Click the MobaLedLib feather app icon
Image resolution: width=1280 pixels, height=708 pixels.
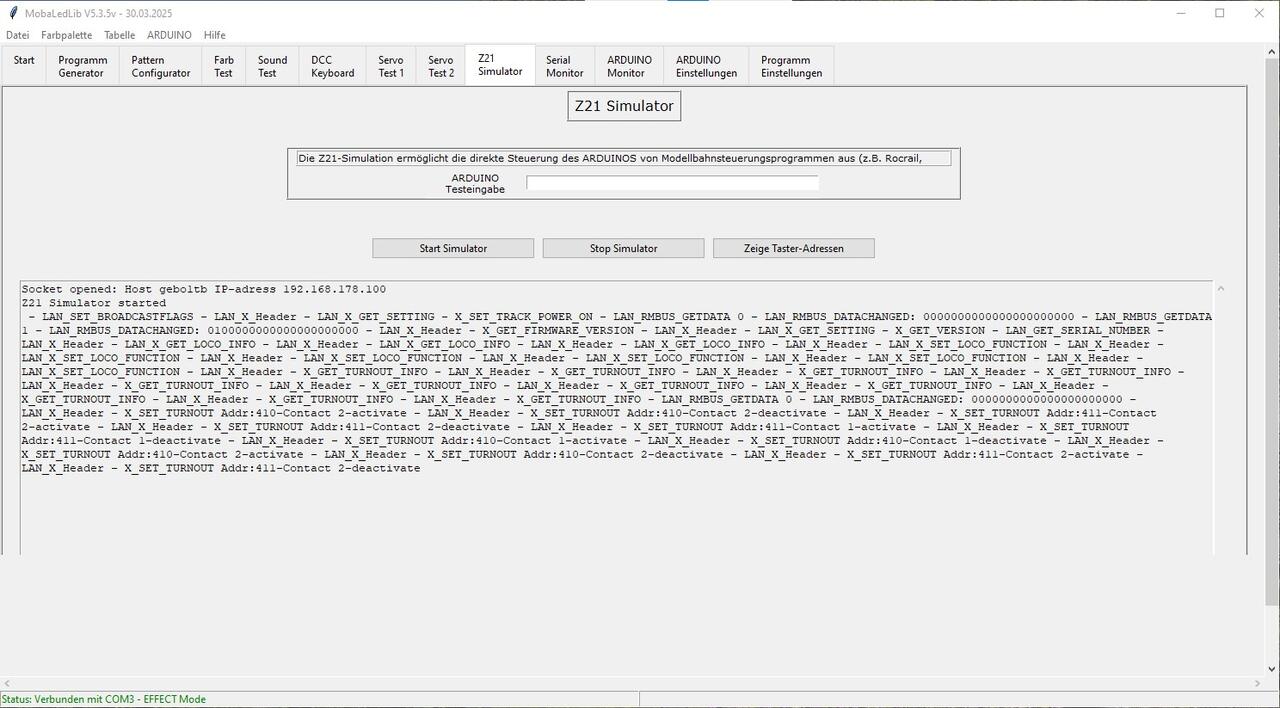(x=13, y=13)
